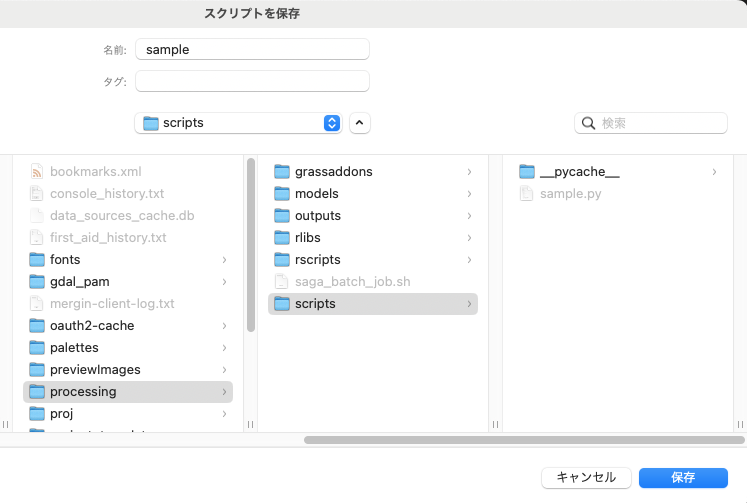747x503 pixels.
Task: Select the saga_batch_job.sh file name
Action: click(x=353, y=282)
